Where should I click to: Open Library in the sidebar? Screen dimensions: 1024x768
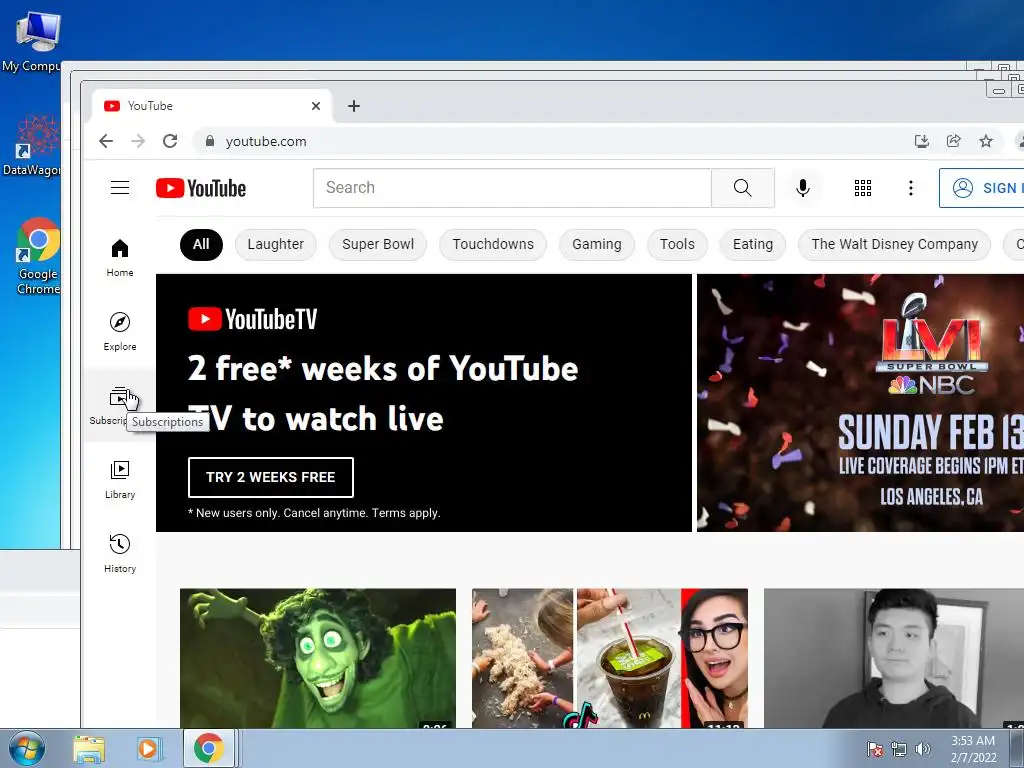click(x=120, y=480)
